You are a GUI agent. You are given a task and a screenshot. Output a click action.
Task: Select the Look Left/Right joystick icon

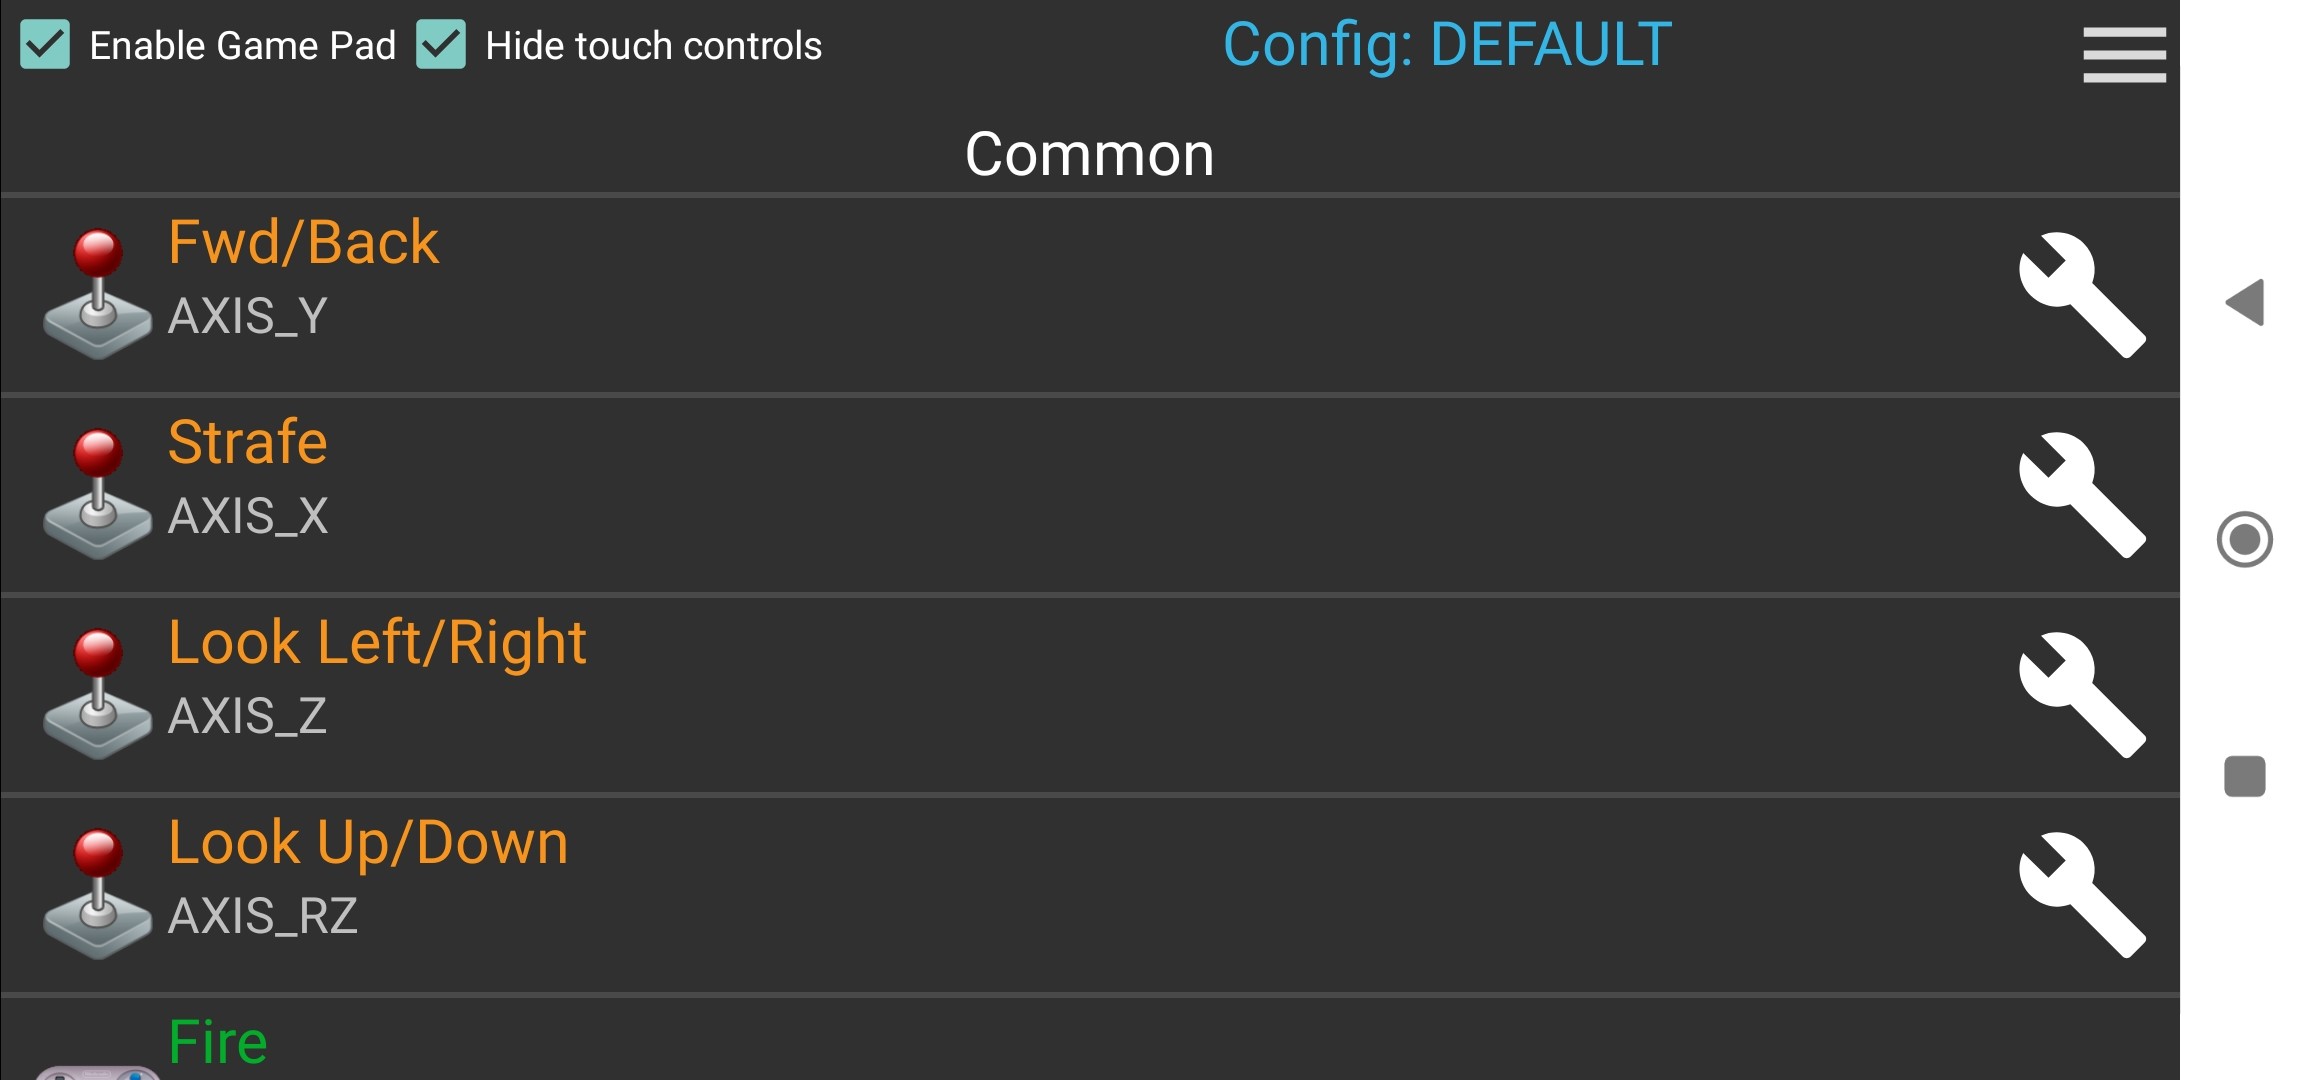pyautogui.click(x=97, y=694)
